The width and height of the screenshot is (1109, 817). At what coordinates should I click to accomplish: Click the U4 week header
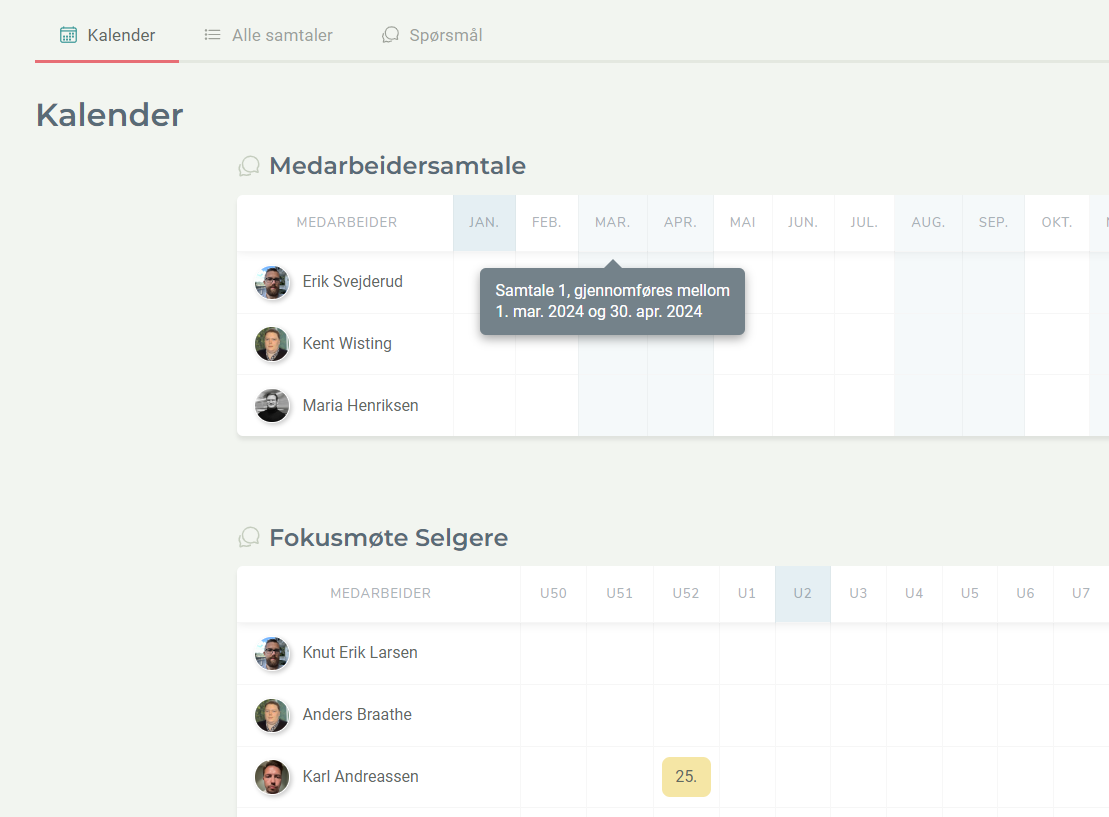(x=915, y=593)
